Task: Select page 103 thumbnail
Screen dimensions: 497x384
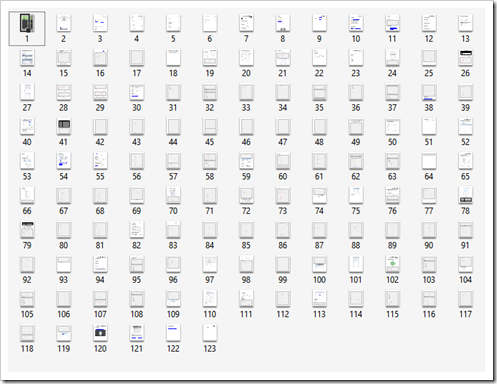Action: point(429,264)
